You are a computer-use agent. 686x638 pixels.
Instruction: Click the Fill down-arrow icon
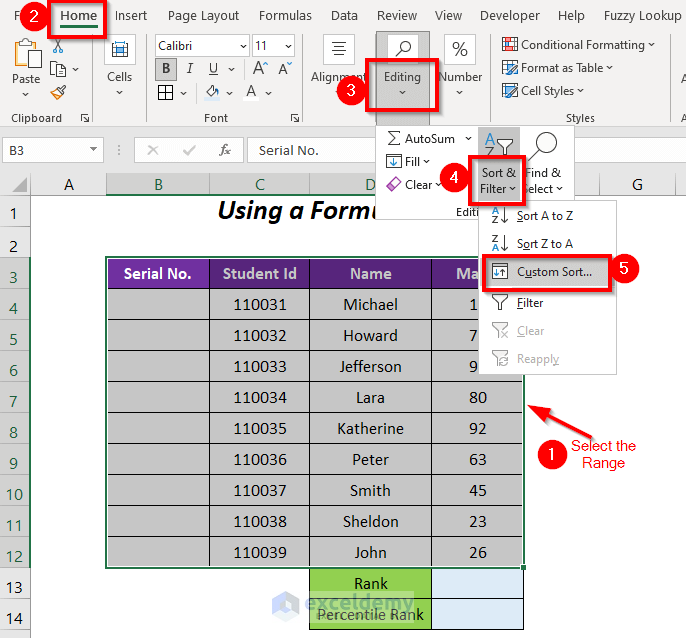pyautogui.click(x=393, y=161)
